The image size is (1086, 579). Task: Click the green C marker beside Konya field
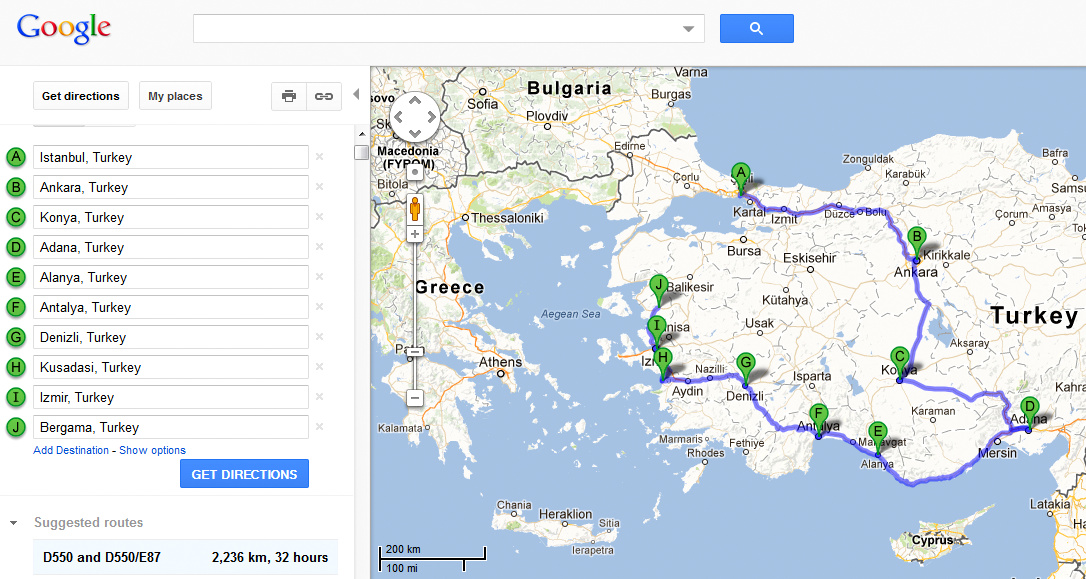(x=15, y=217)
